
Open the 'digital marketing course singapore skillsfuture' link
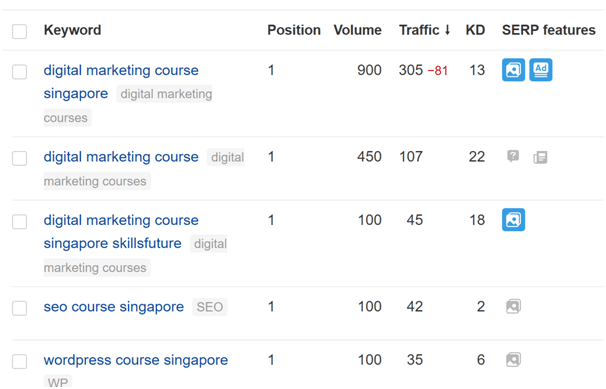[x=121, y=231]
